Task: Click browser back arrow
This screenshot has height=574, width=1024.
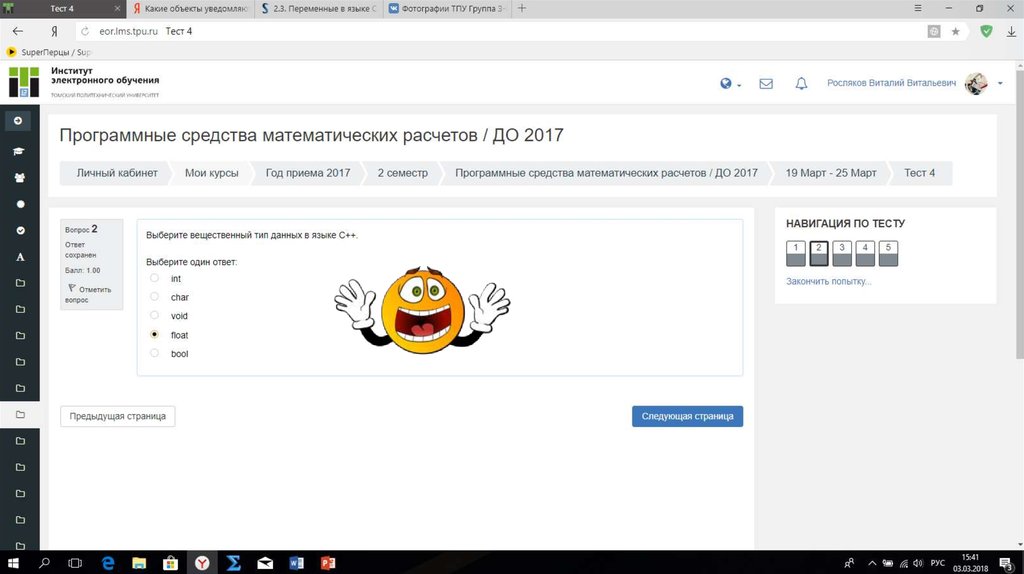Action: [x=18, y=31]
